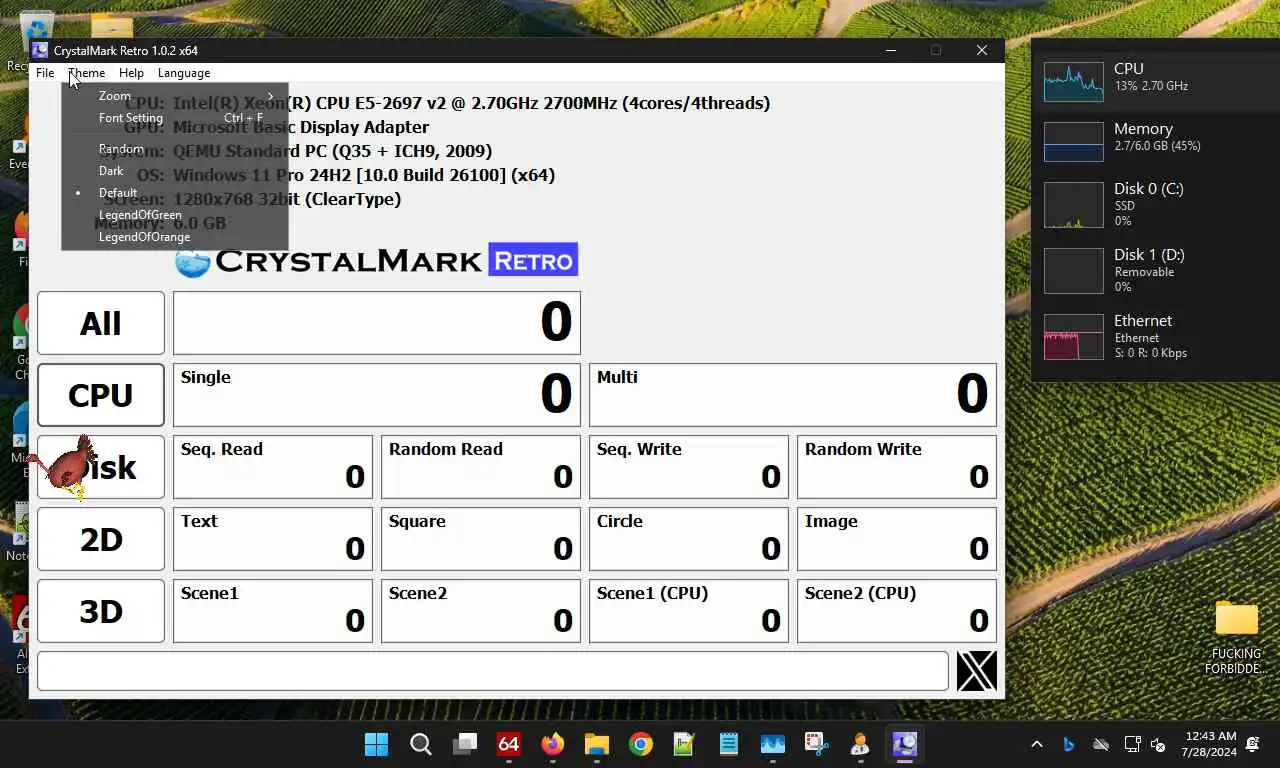Click the Single CPU score box

[377, 395]
